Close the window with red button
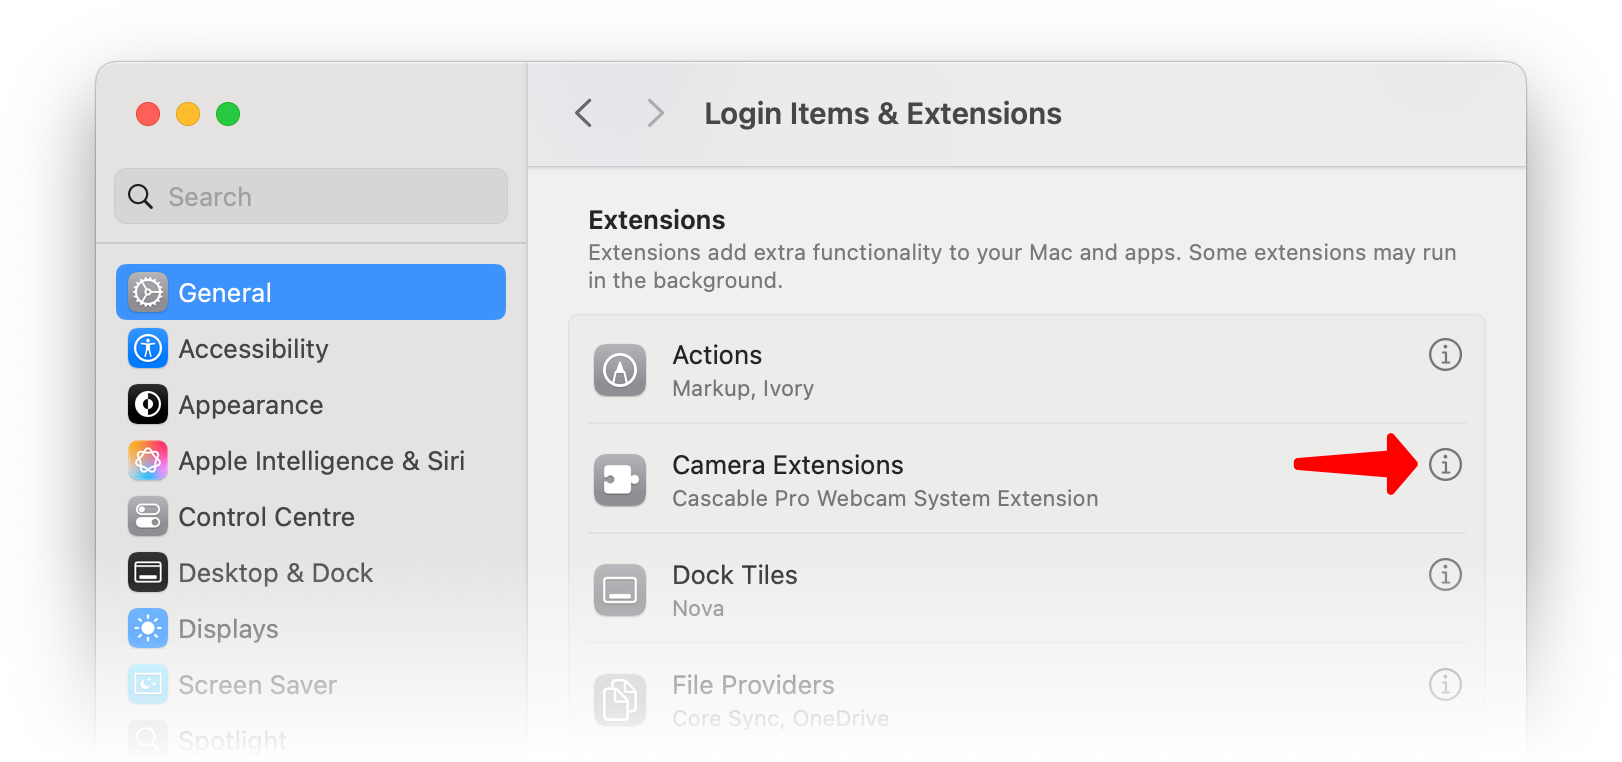 148,114
